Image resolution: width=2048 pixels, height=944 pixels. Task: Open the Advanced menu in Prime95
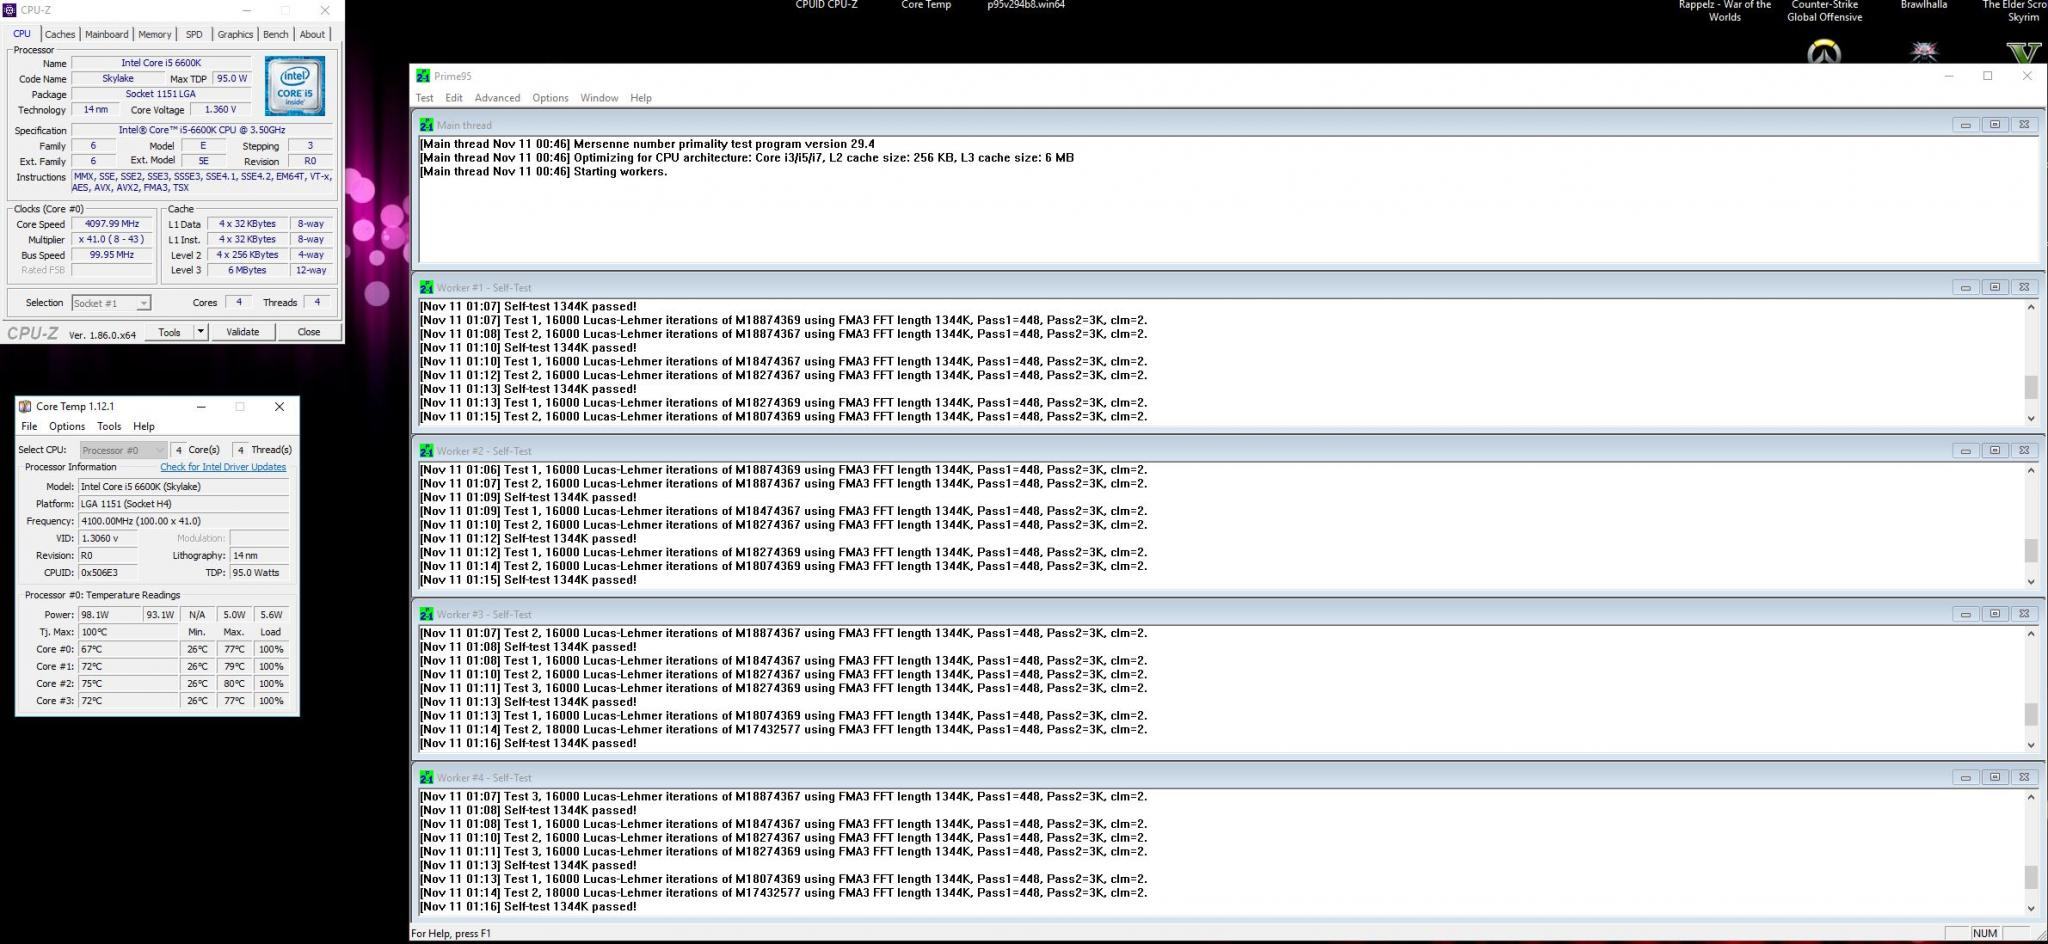(497, 98)
